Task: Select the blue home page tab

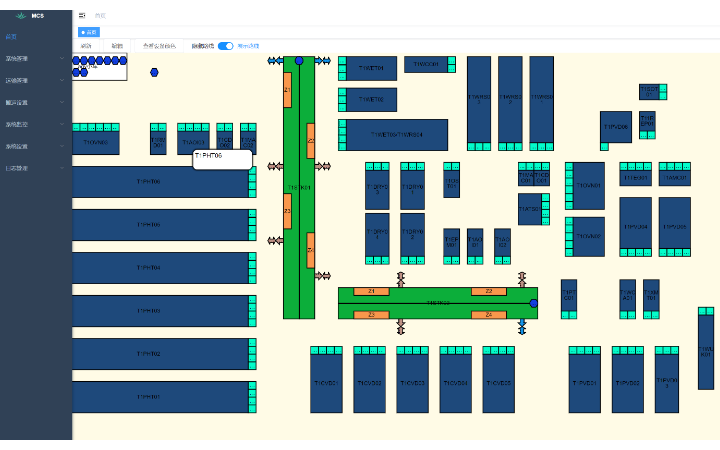Action: click(89, 32)
